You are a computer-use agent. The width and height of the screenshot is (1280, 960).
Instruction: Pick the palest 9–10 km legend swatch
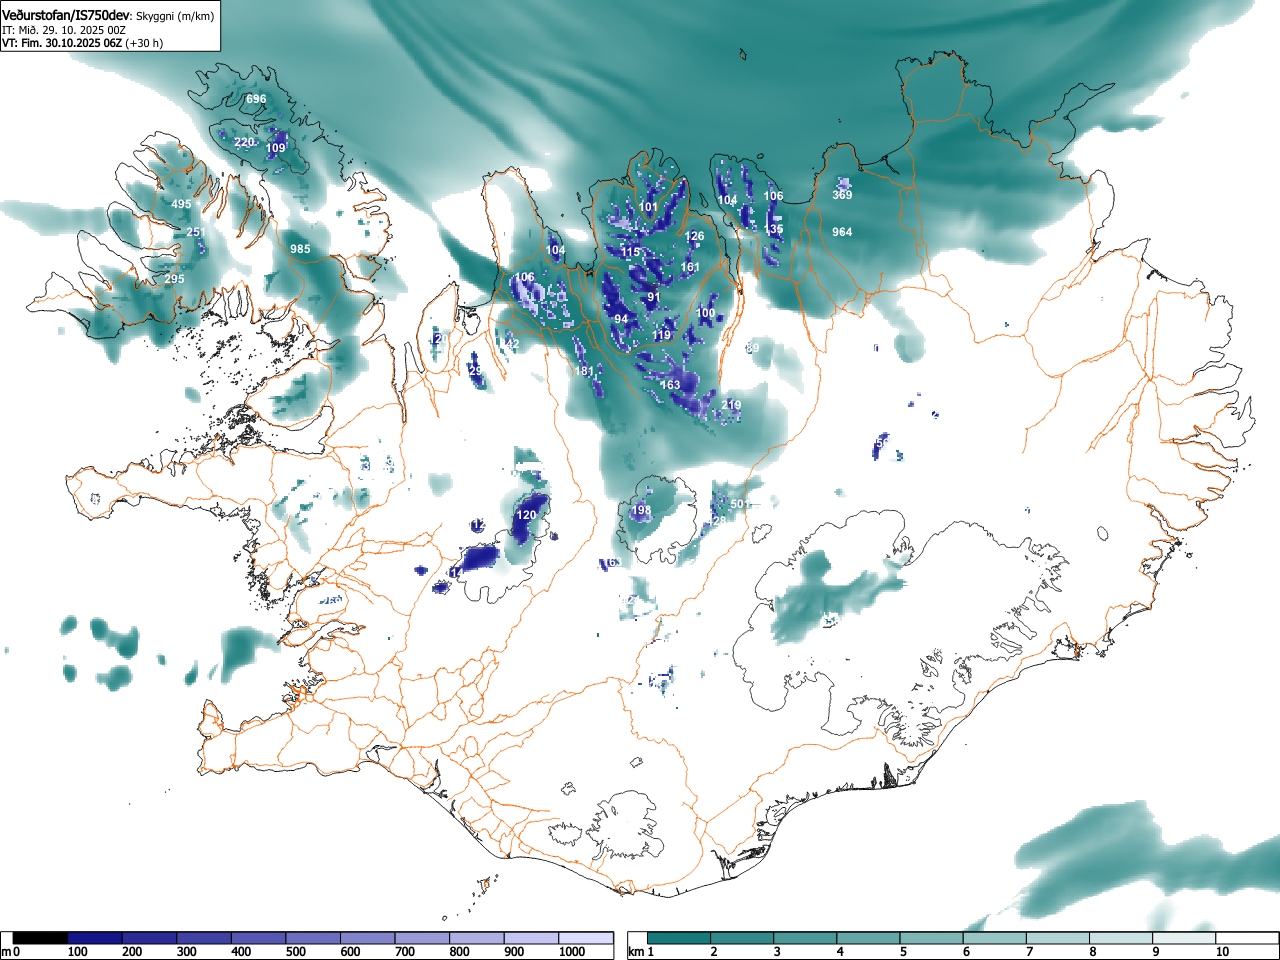pos(1185,938)
